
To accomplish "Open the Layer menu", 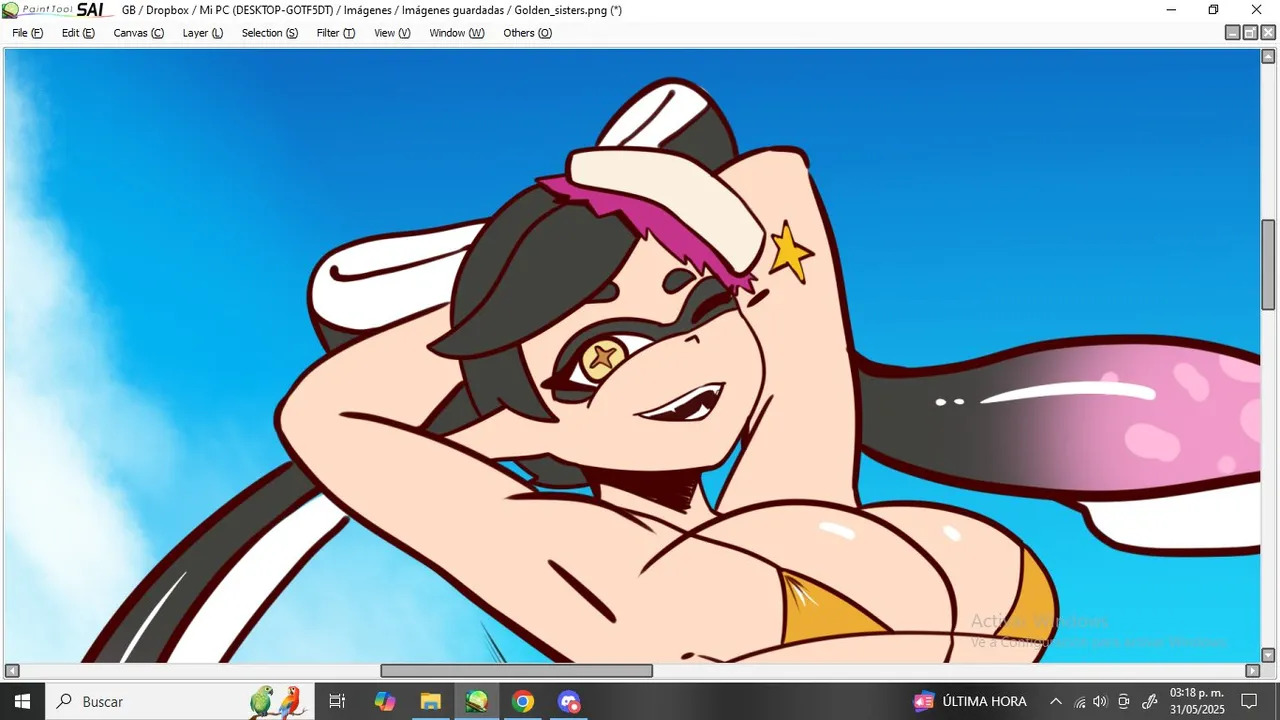I will [202, 33].
